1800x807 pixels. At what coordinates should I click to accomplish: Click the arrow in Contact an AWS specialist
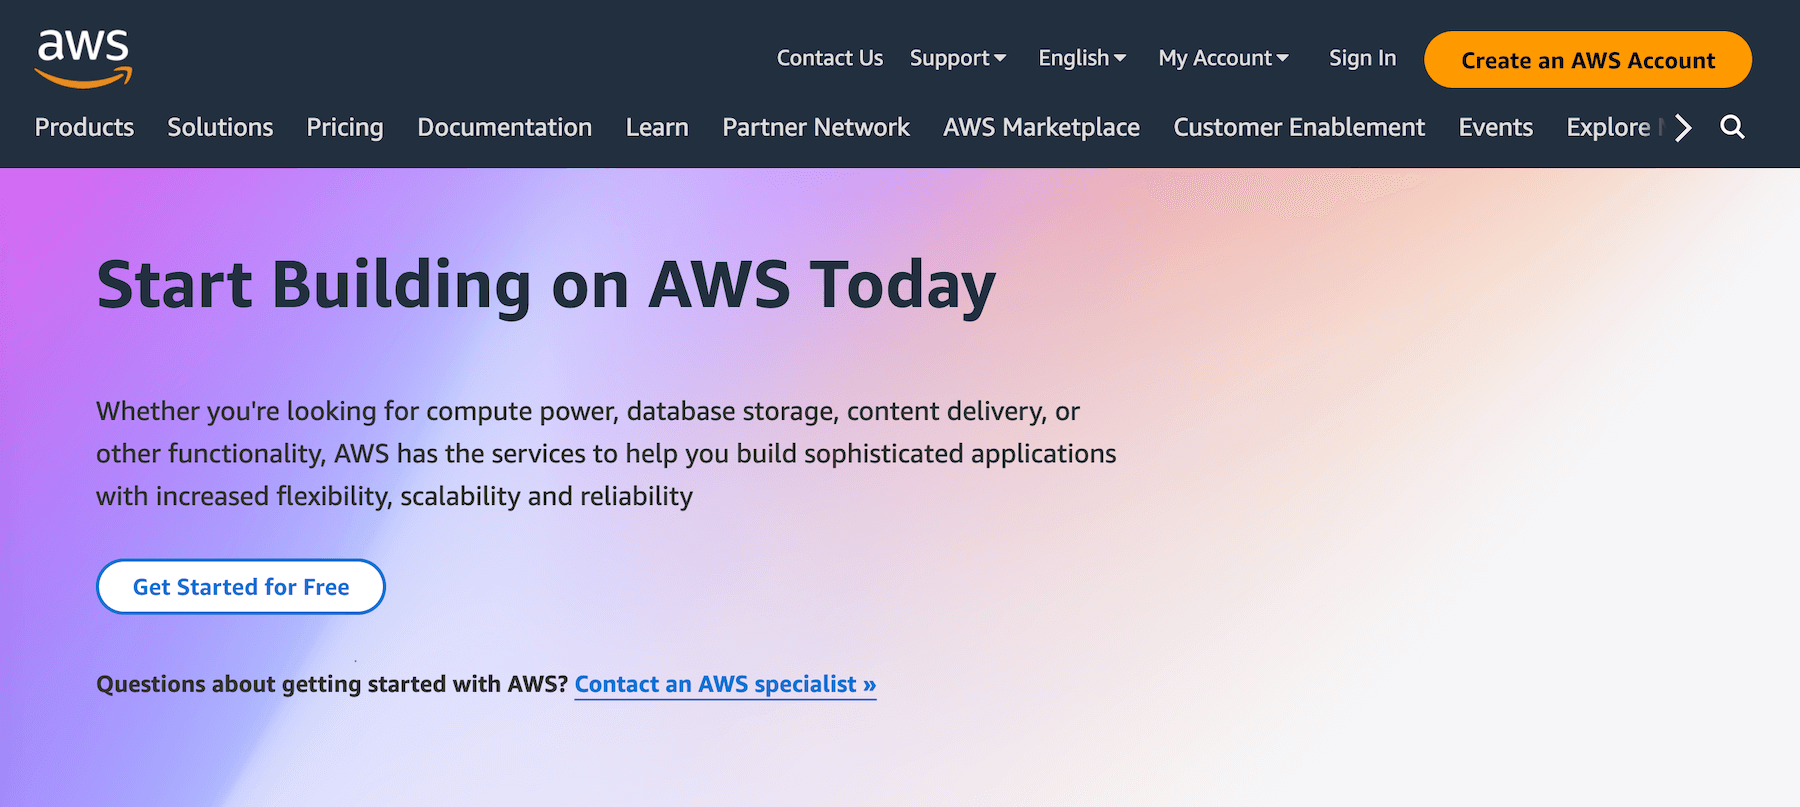pos(867,684)
